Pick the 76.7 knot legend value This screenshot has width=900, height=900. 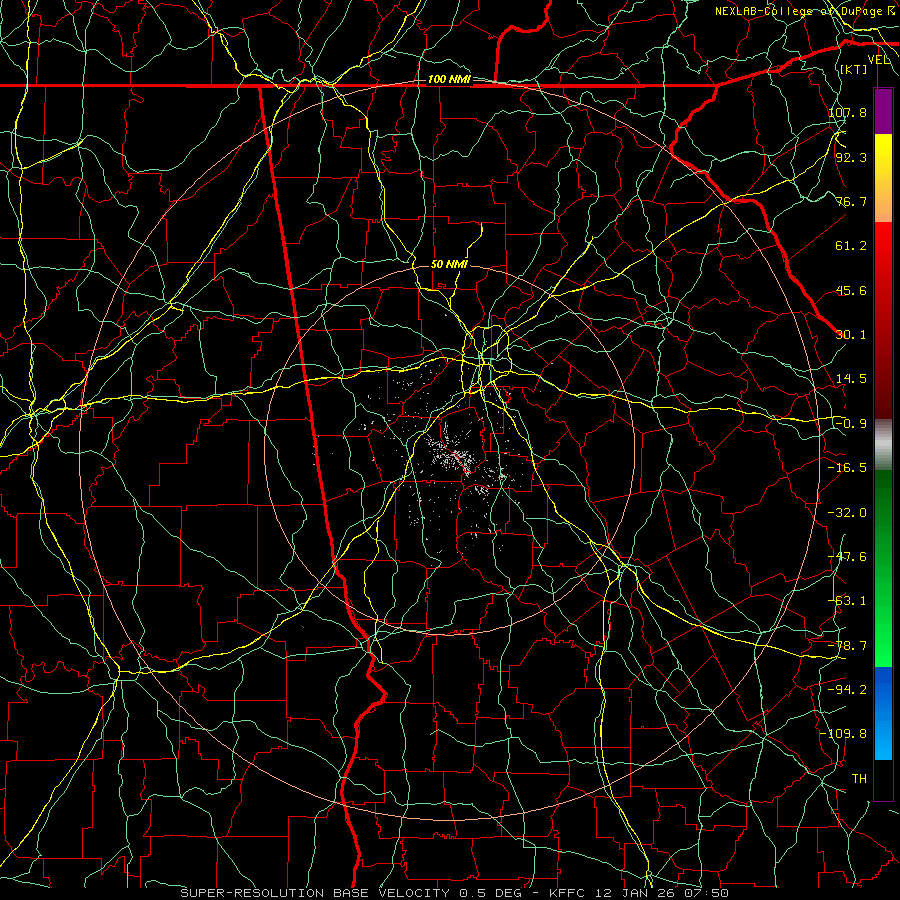[851, 201]
